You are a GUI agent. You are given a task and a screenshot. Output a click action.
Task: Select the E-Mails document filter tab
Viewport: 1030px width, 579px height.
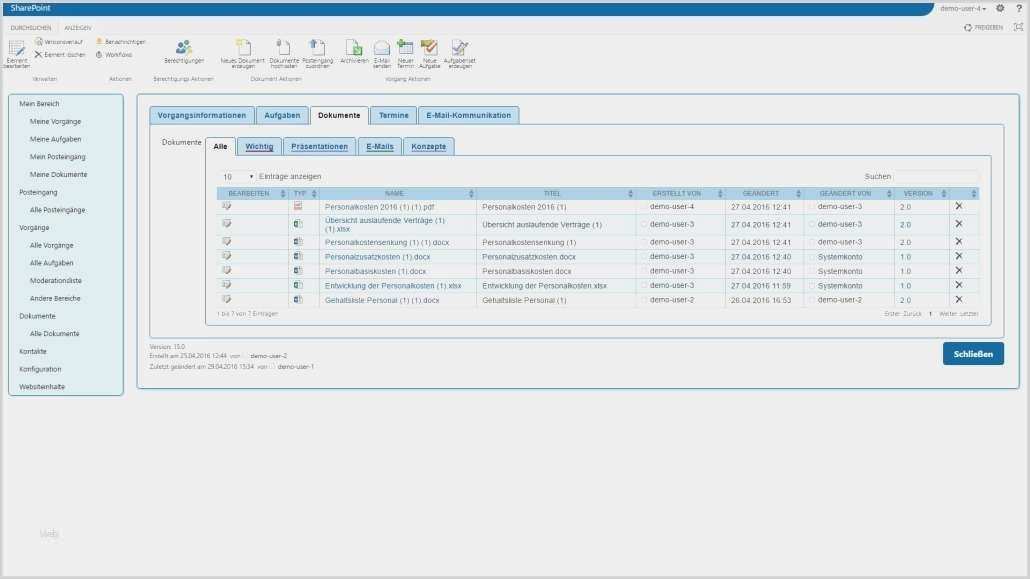[x=380, y=147]
